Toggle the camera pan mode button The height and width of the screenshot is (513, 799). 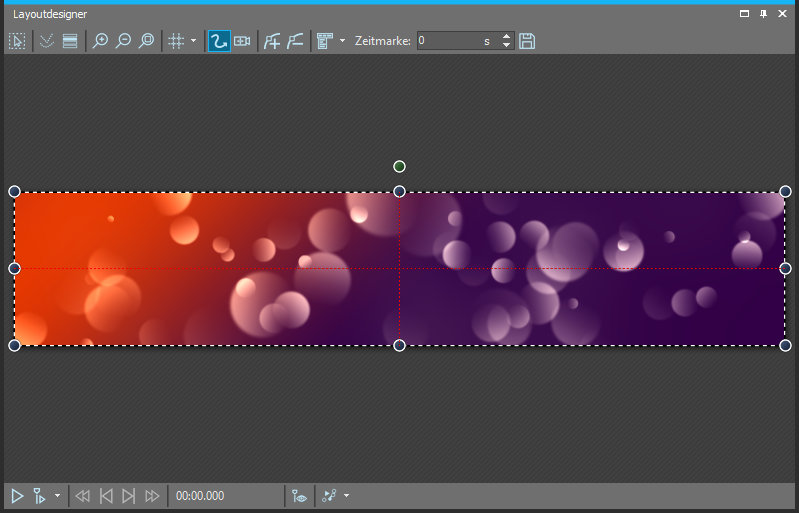click(x=242, y=41)
